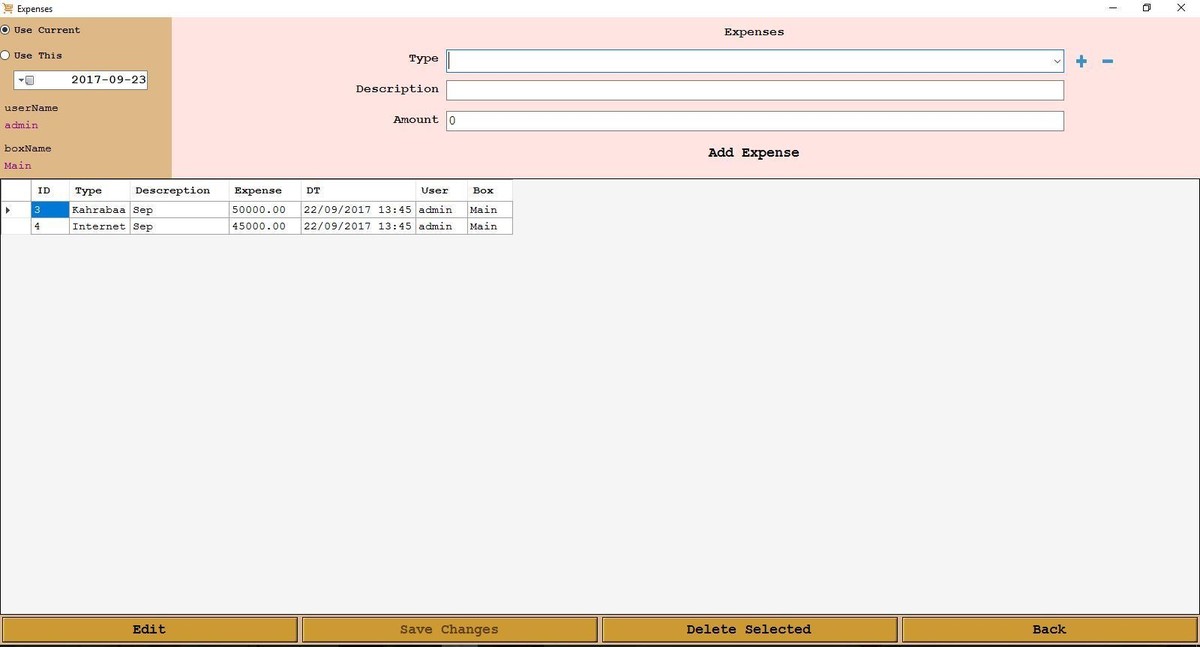Click the blue plus icon beside Type
This screenshot has width=1200, height=647.
[1081, 61]
